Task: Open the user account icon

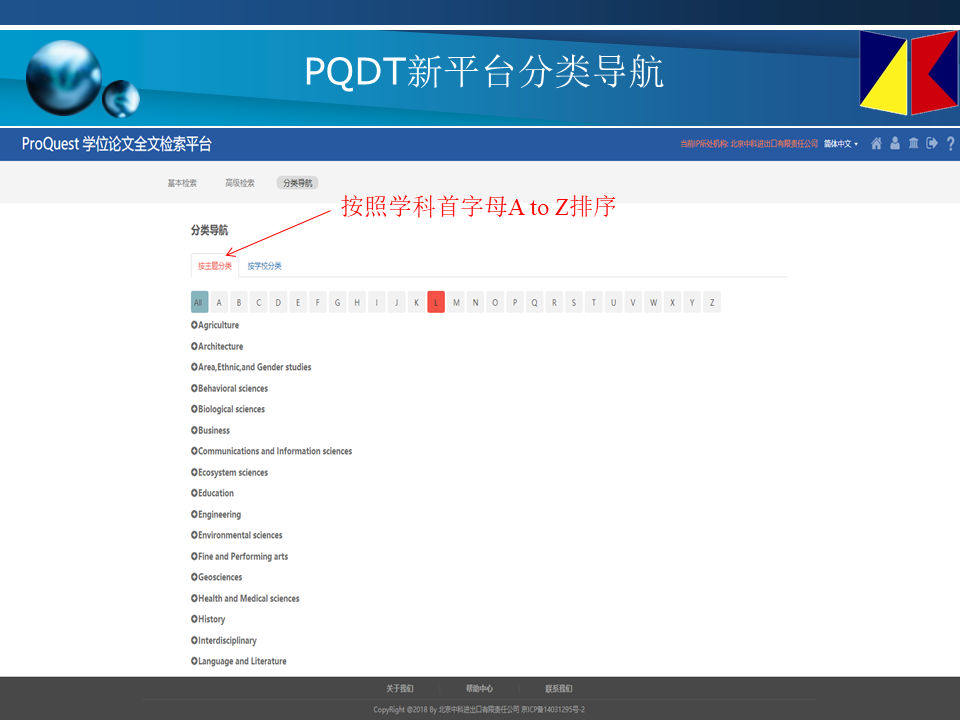Action: (895, 144)
